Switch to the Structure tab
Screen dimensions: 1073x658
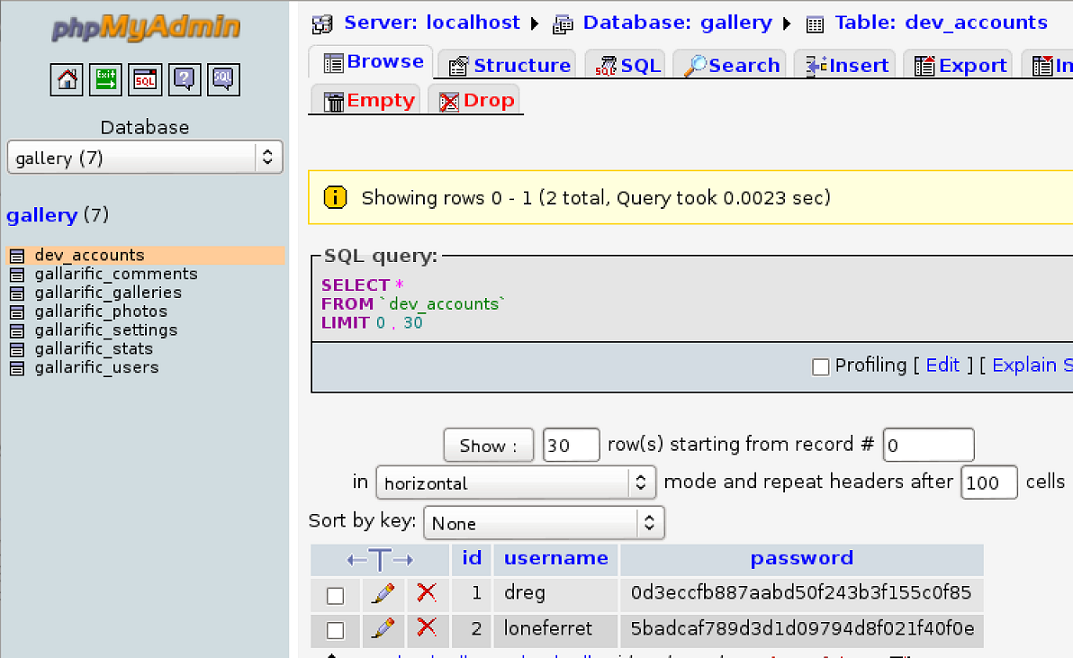coord(508,65)
